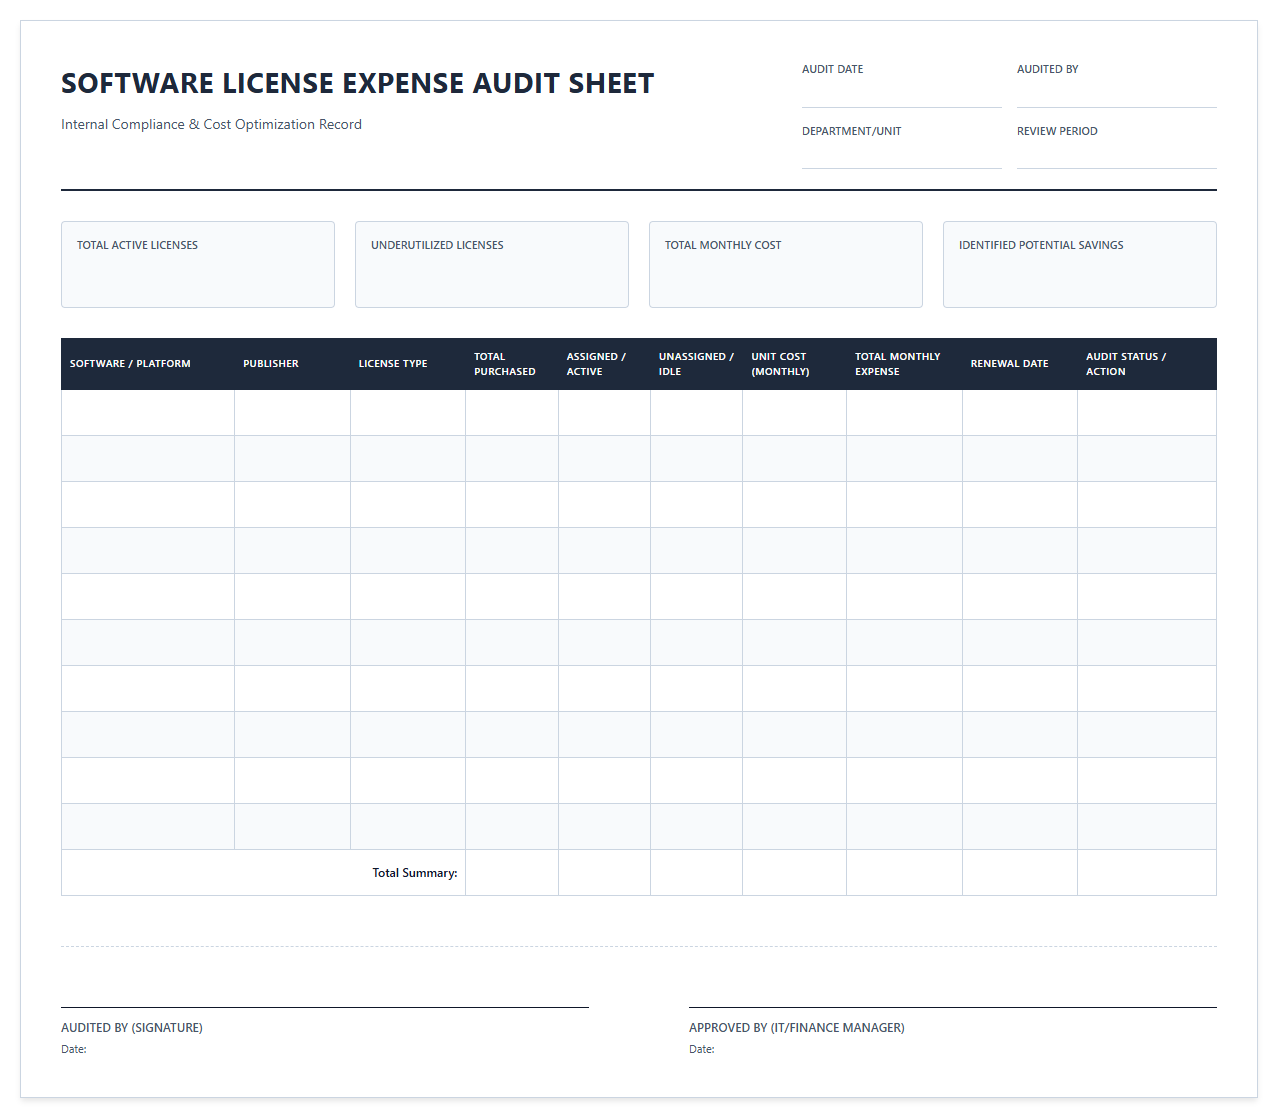Viewport: 1278px width, 1118px height.
Task: Click the Unassigned / Idle column header
Action: 697,364
